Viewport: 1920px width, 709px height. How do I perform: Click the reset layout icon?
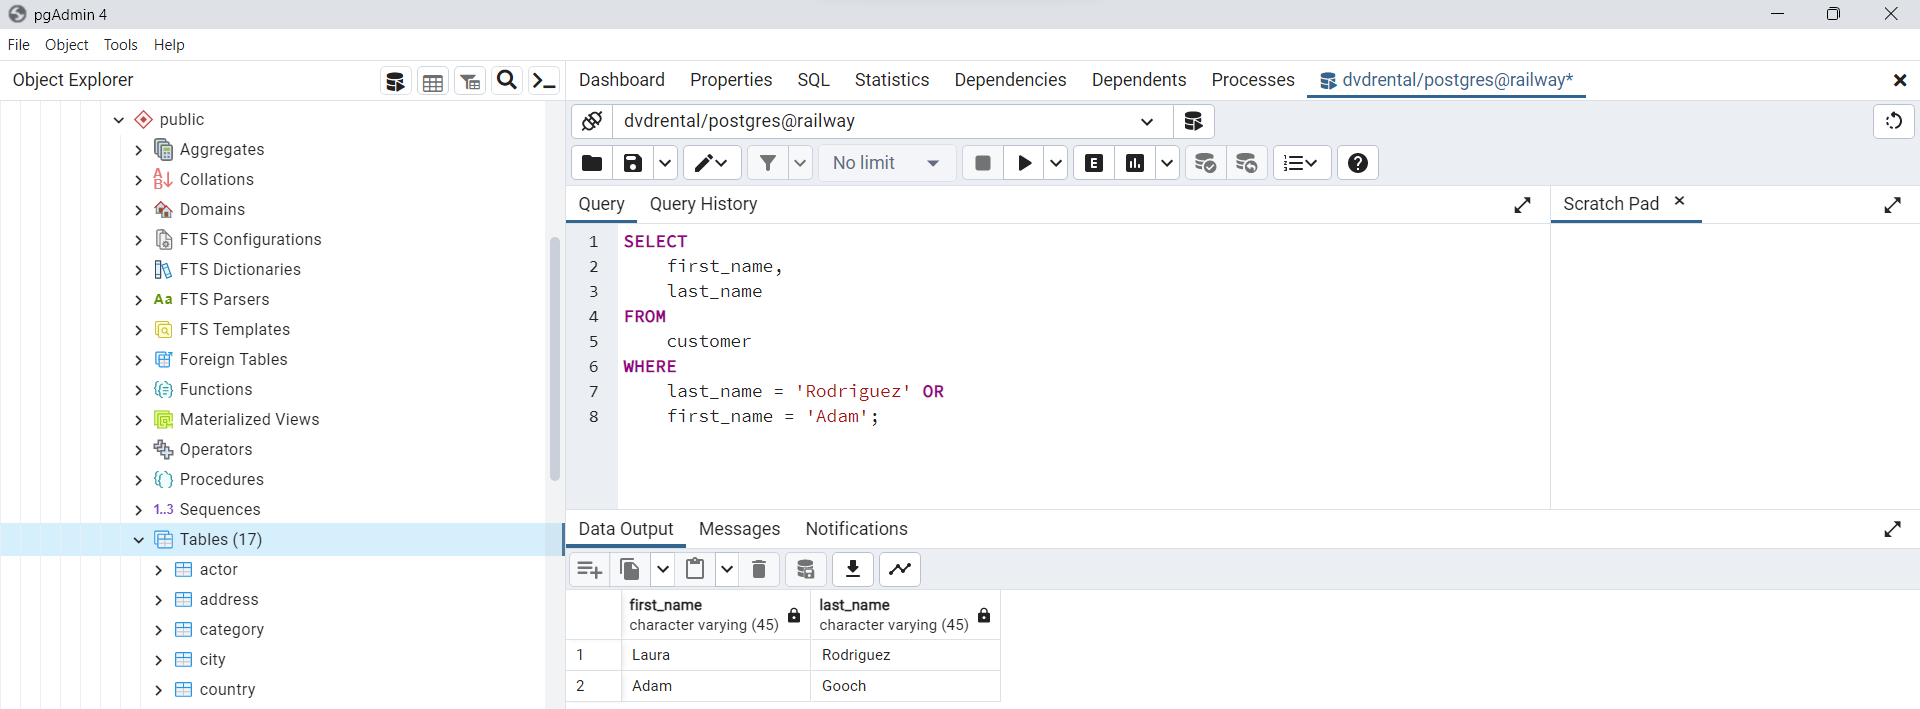1894,121
